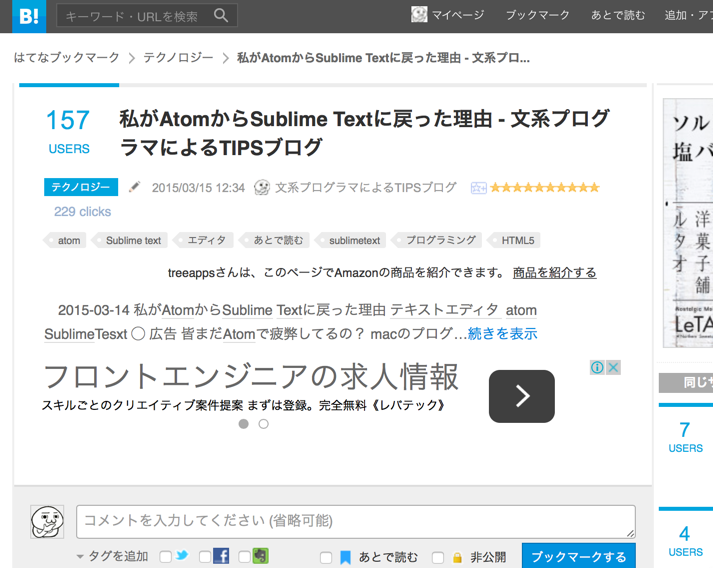Image resolution: width=713 pixels, height=568 pixels.
Task: Click the add-star icon before the stars
Action: point(478,188)
